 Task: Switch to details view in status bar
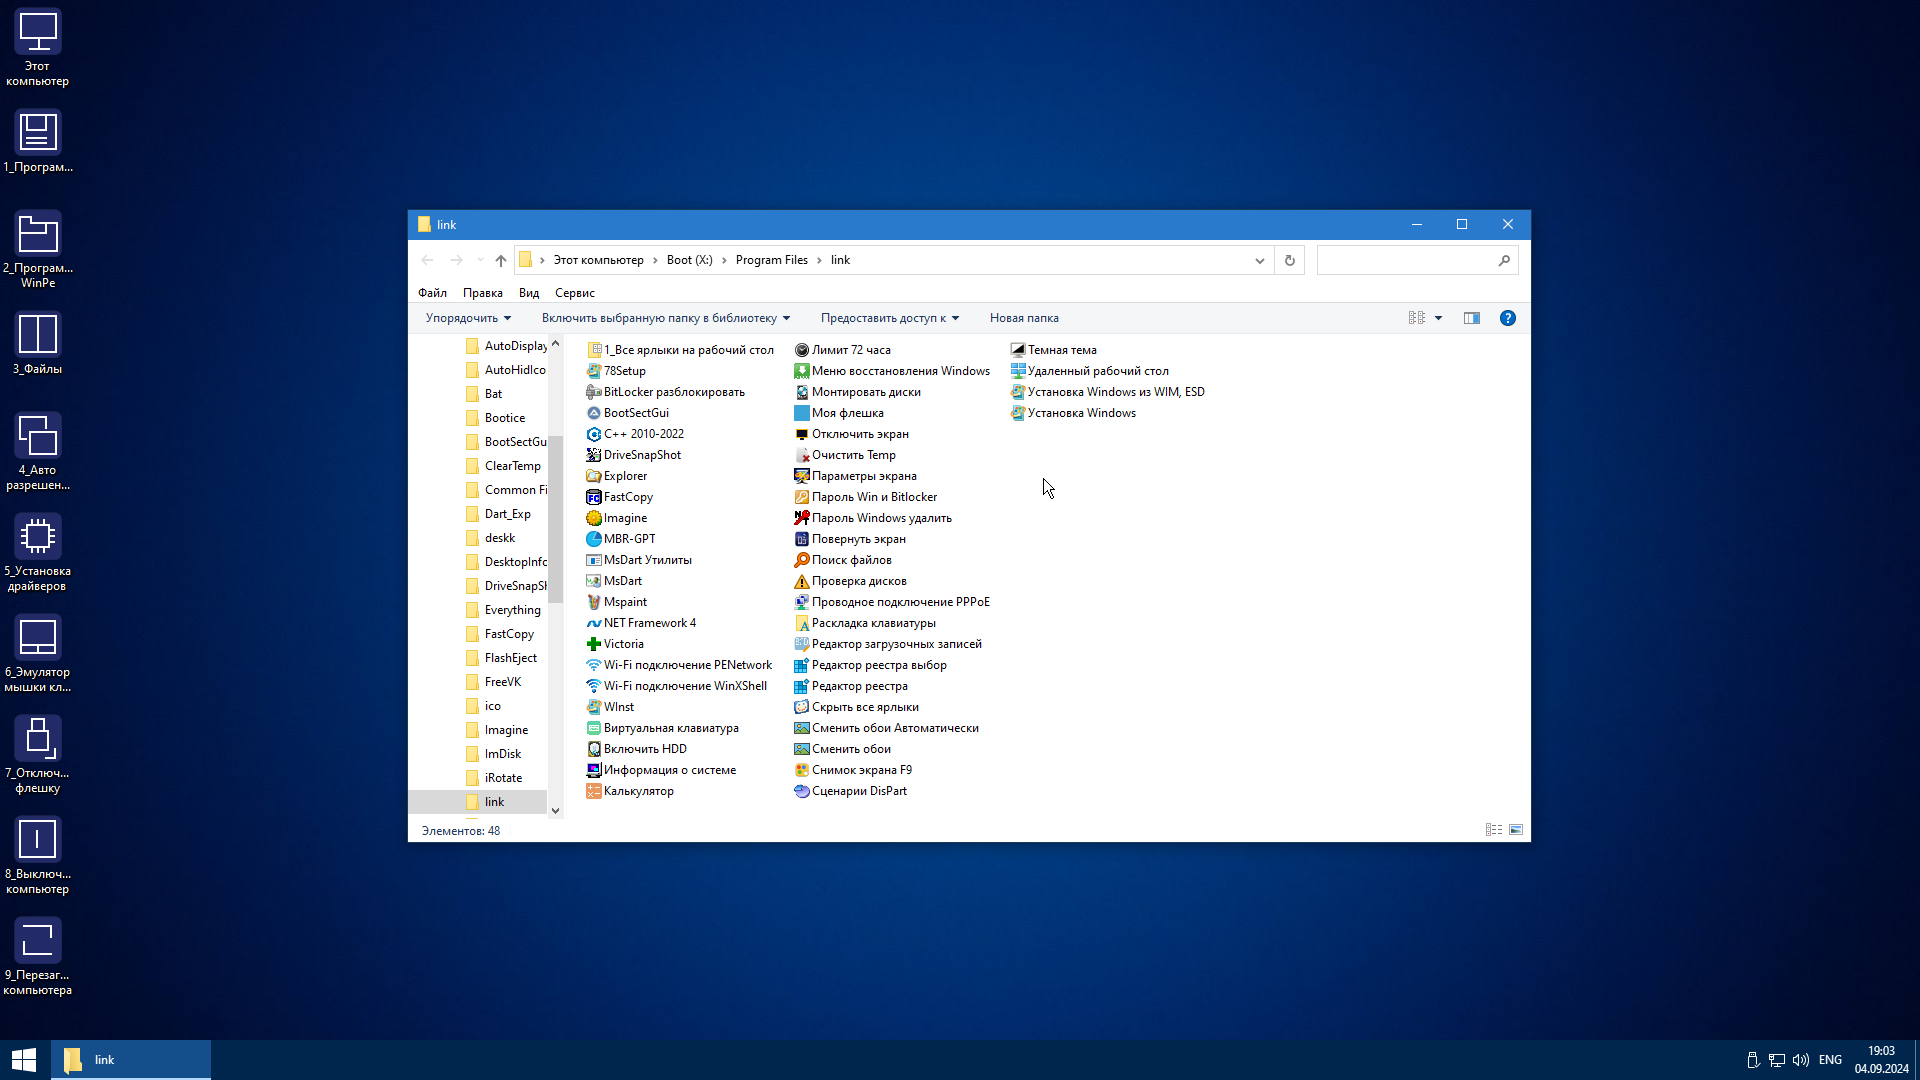tap(1494, 830)
